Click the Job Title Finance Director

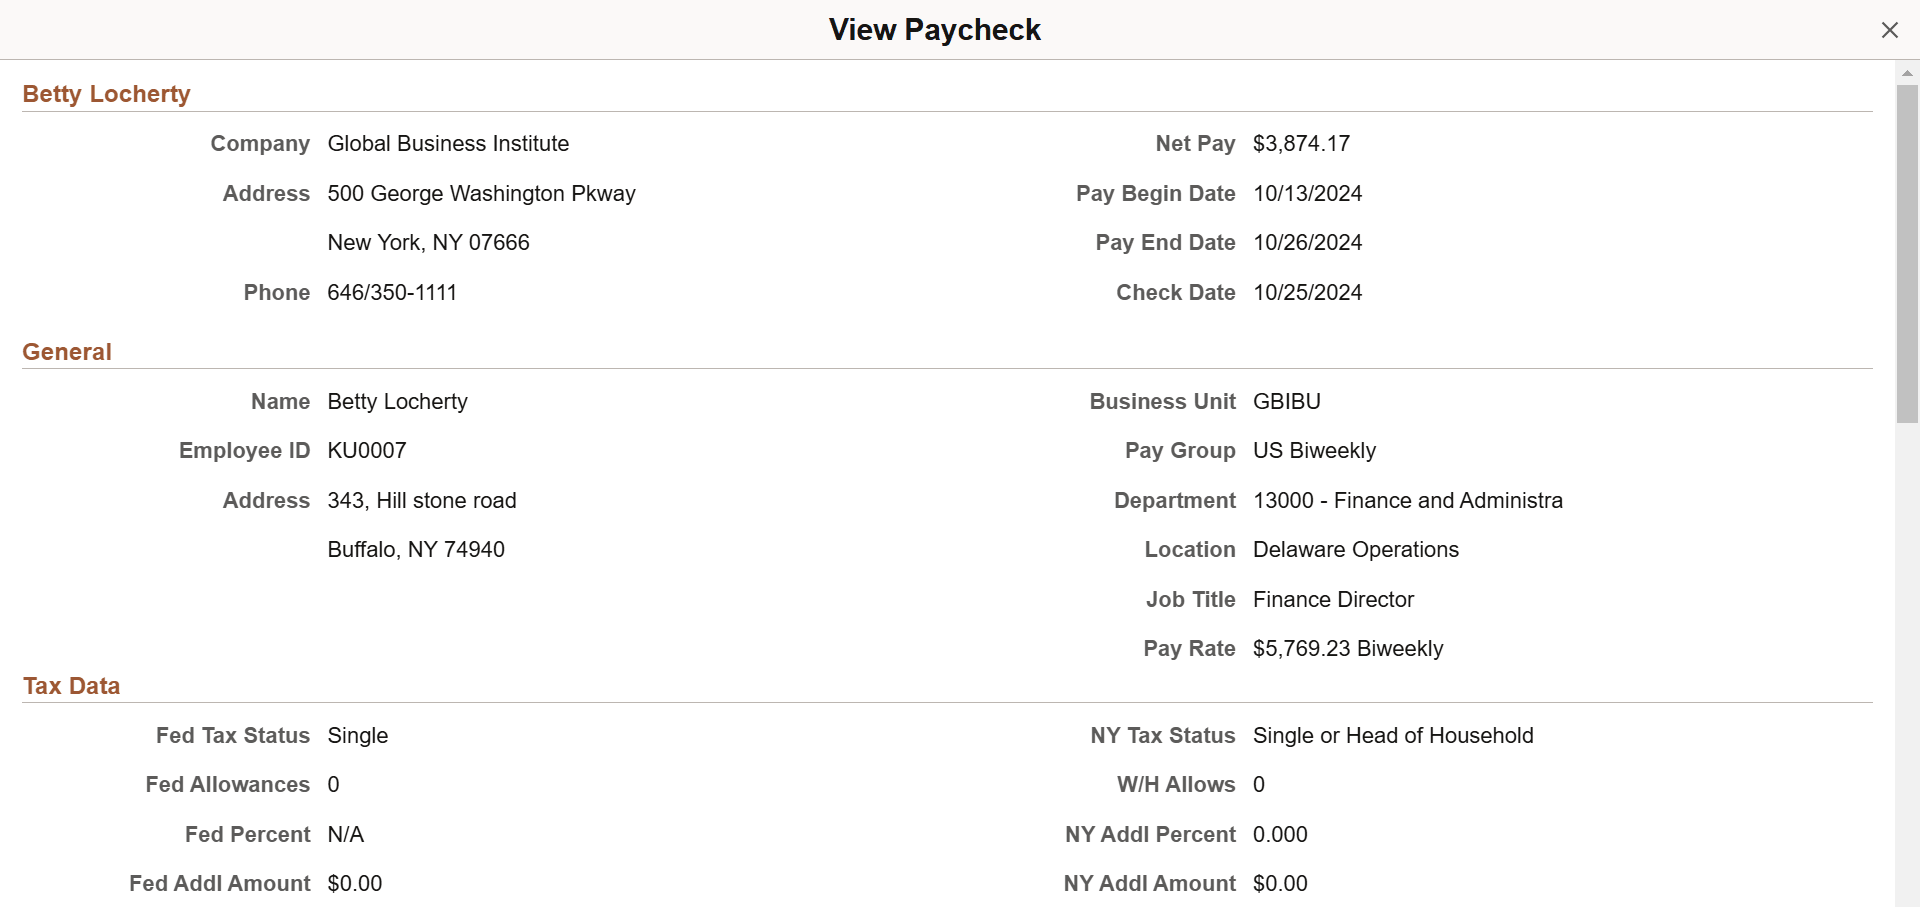(1333, 599)
